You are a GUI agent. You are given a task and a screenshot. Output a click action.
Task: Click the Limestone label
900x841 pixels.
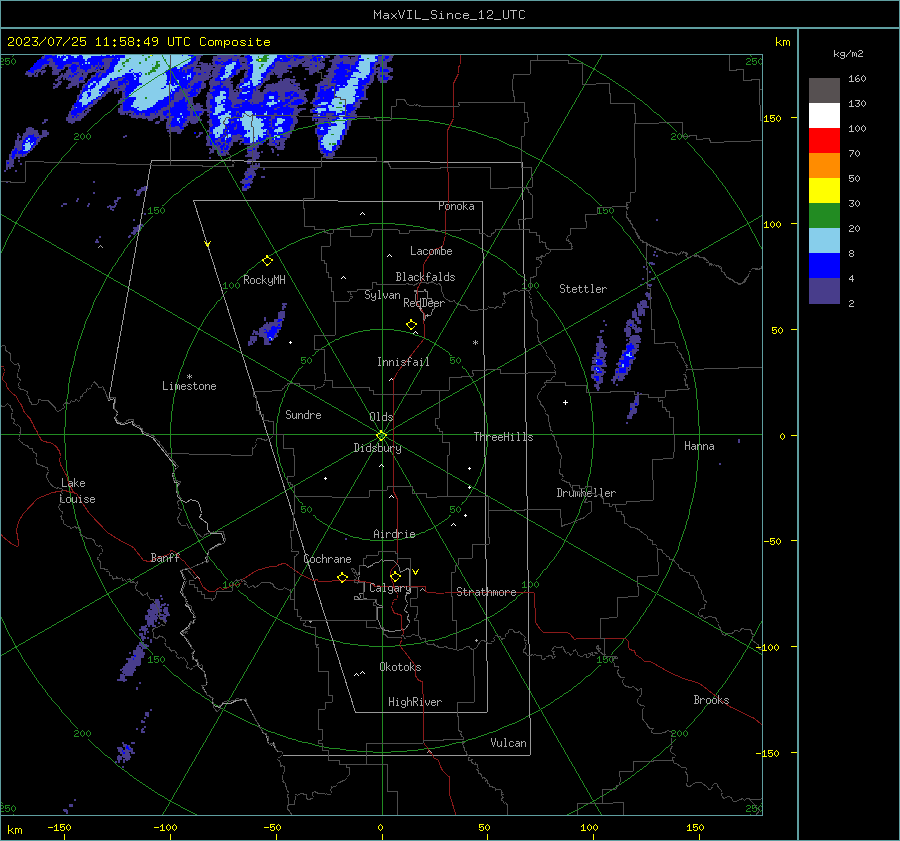click(x=189, y=386)
